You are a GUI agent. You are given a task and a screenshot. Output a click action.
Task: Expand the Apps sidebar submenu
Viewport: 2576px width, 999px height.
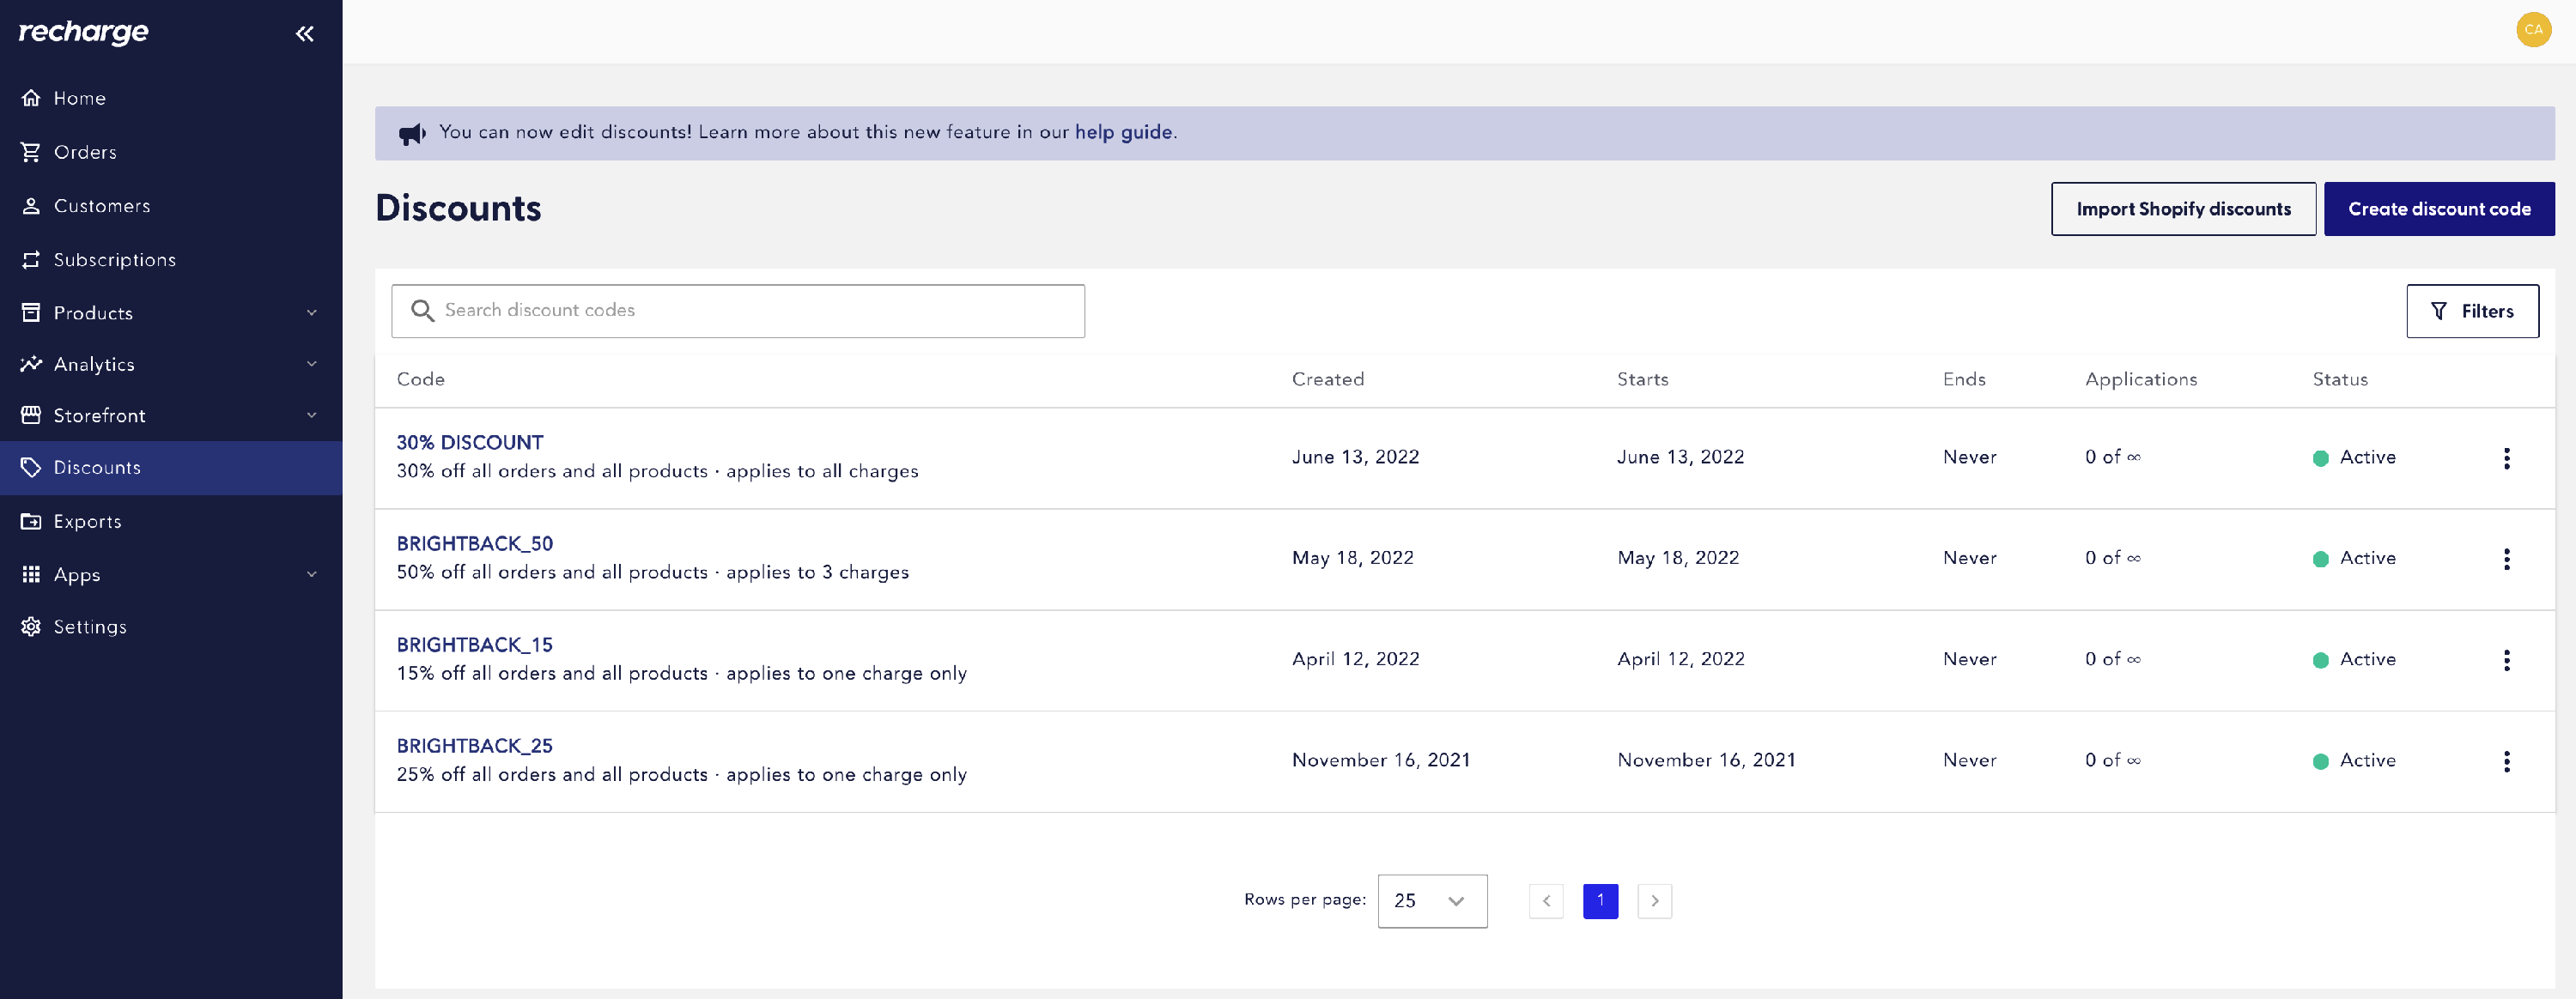[311, 575]
